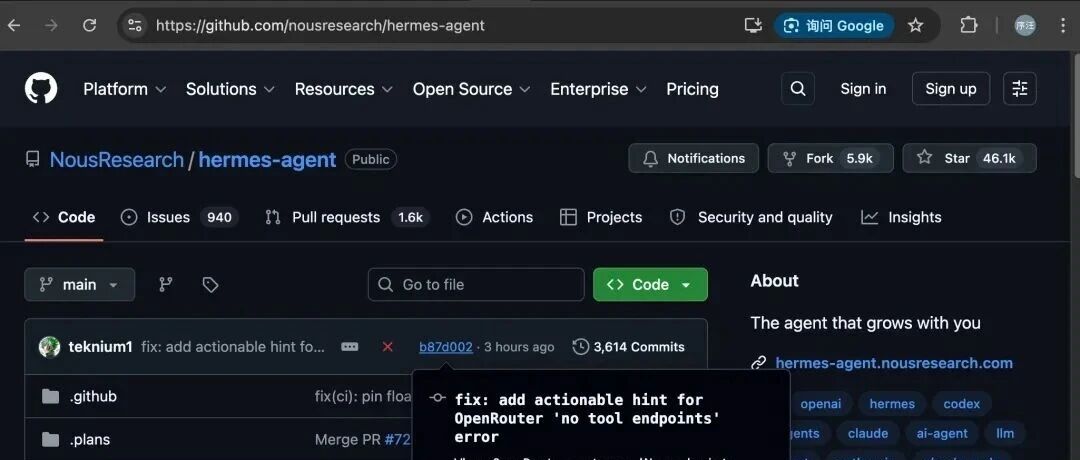Switch to the Projects tab
The width and height of the screenshot is (1080, 460).
pos(601,218)
